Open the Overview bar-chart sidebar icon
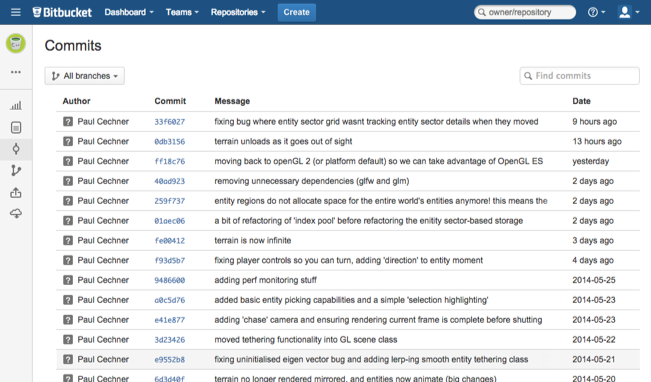651x382 pixels. point(16,105)
